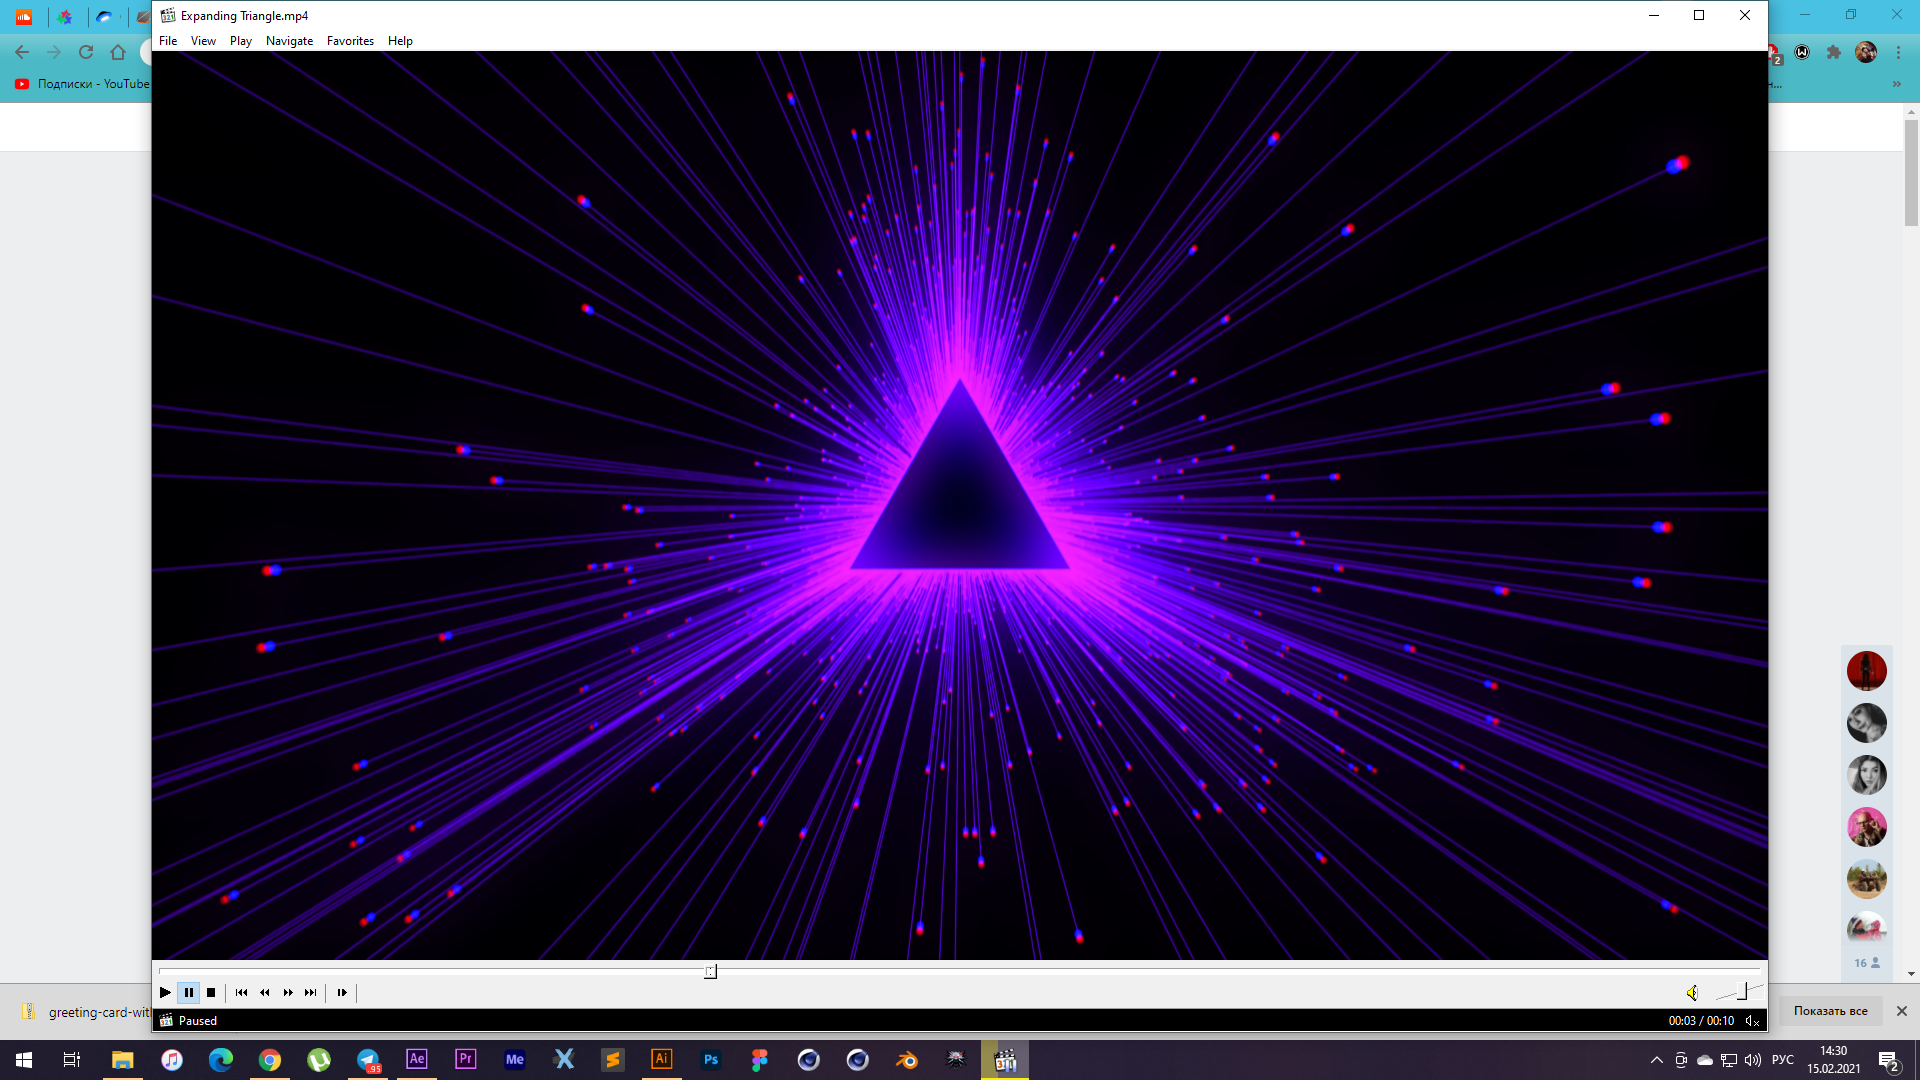
Task: Open Premiere Pro from the taskbar
Action: (466, 1060)
